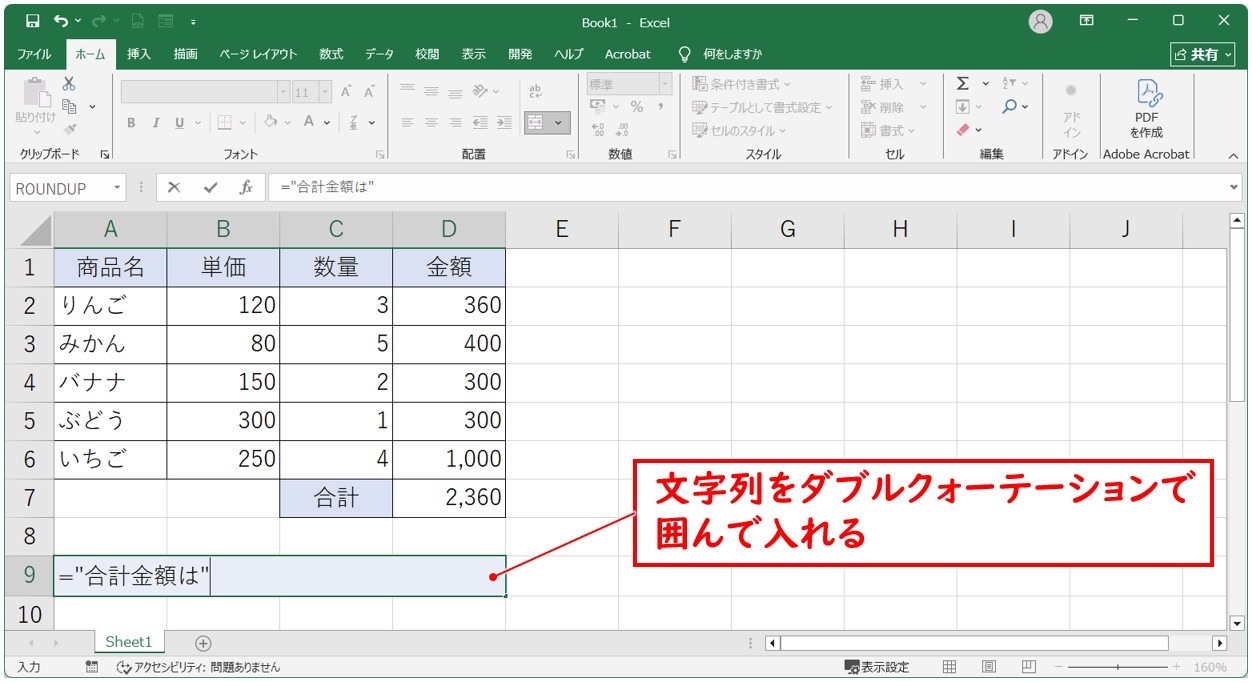Switch to the 数式 ribbon tab
Image resolution: width=1252 pixels, height=683 pixels.
pyautogui.click(x=330, y=54)
